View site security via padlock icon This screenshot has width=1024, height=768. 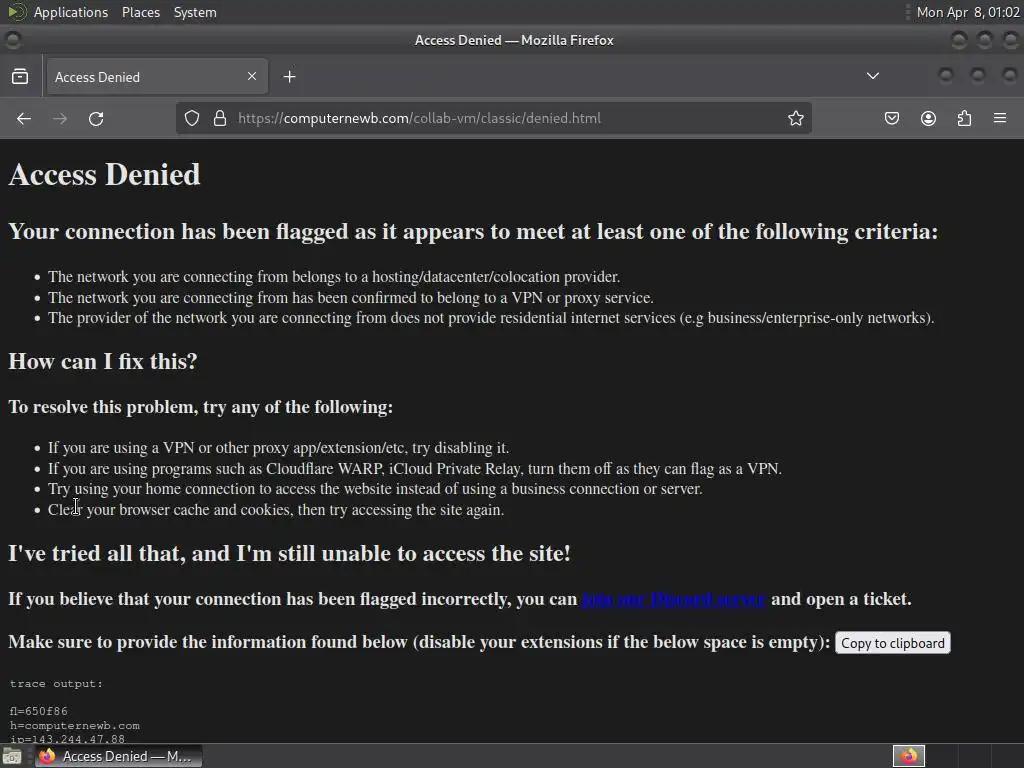click(220, 118)
